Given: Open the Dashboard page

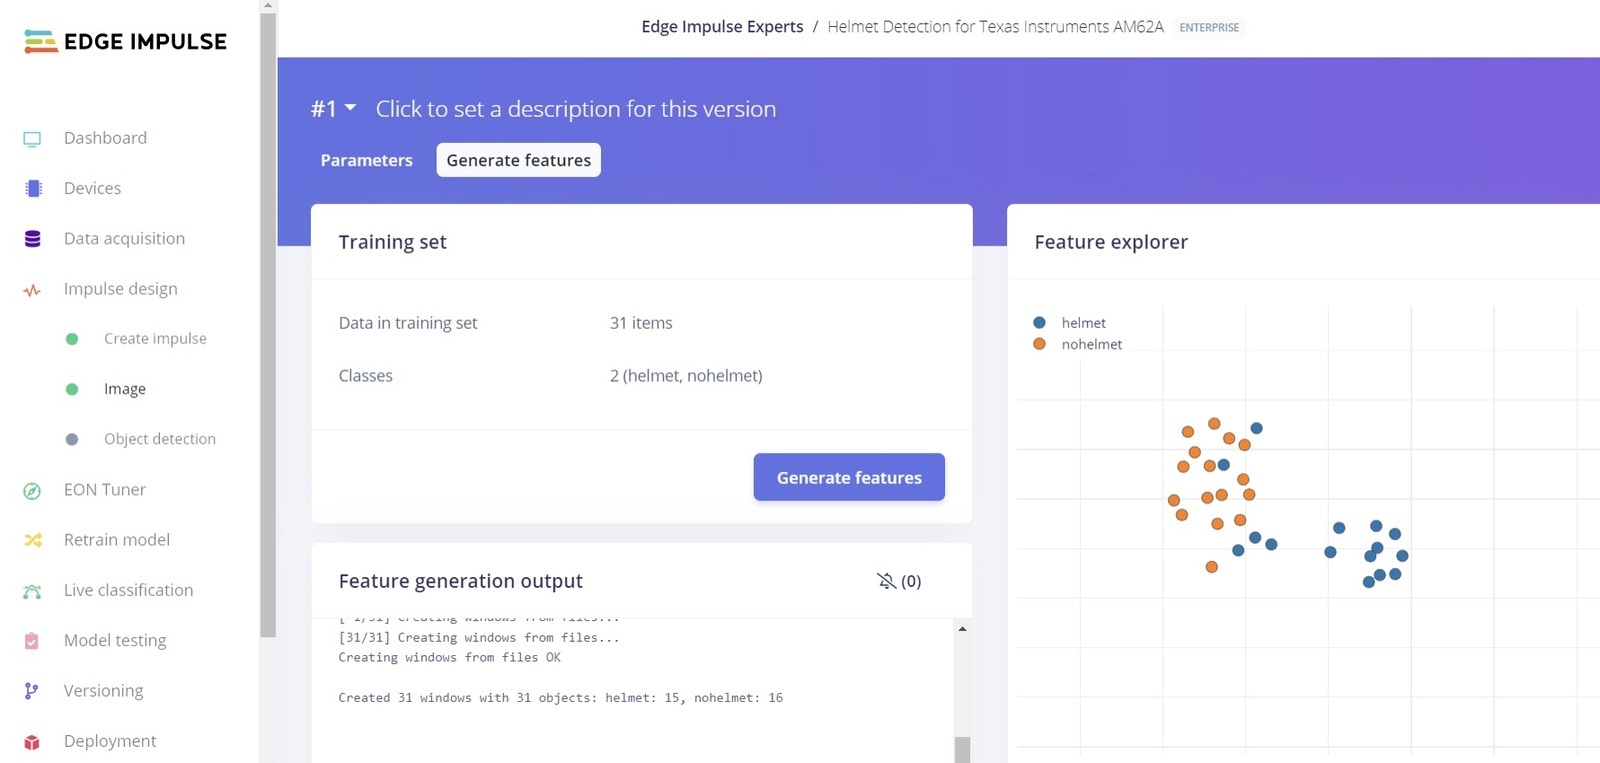Looking at the screenshot, I should pyautogui.click(x=105, y=138).
